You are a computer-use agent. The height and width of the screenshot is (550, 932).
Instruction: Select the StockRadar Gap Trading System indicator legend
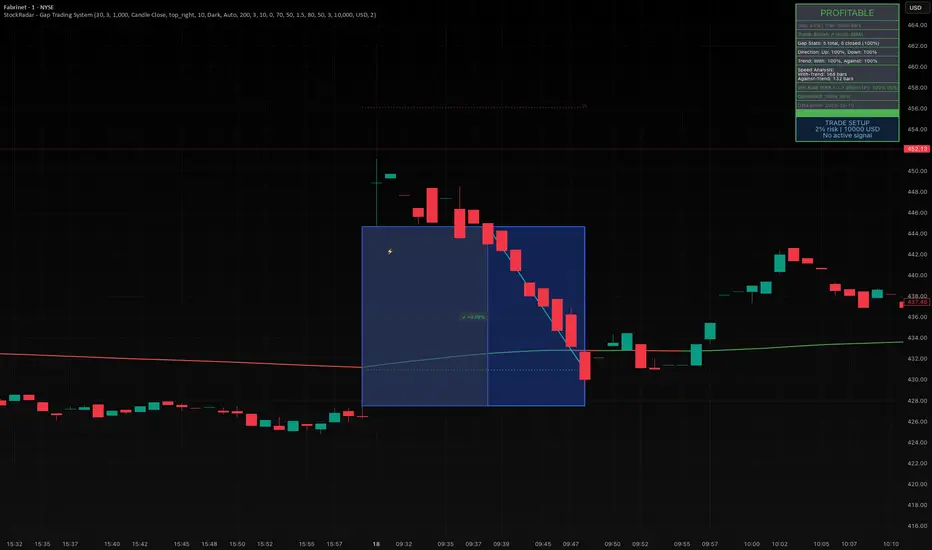point(190,15)
